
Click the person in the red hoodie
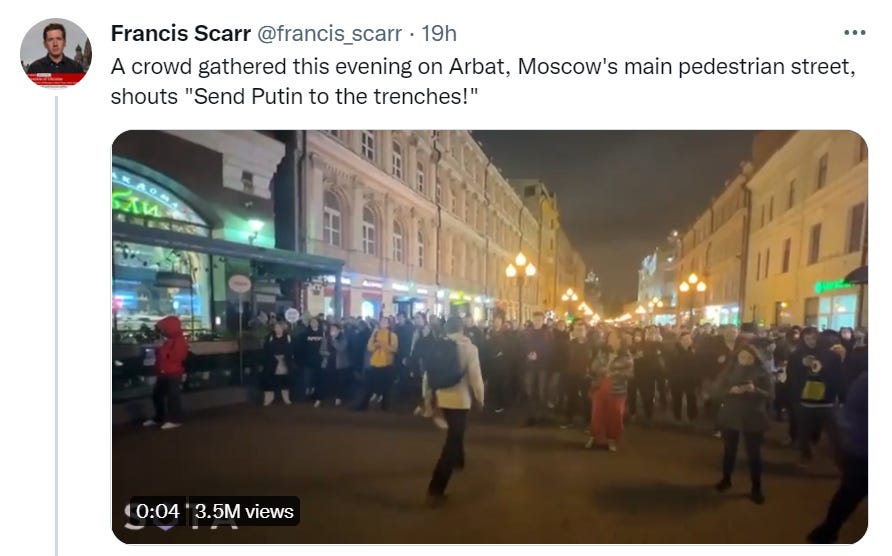169,372
